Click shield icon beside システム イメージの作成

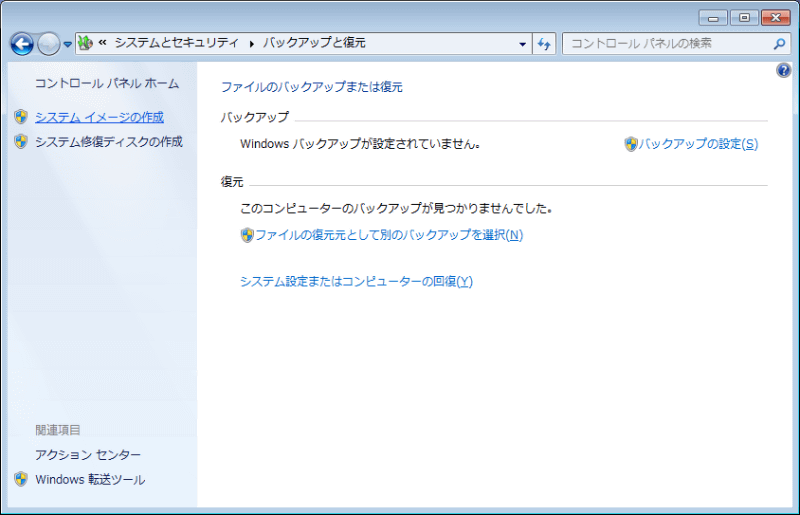21,117
